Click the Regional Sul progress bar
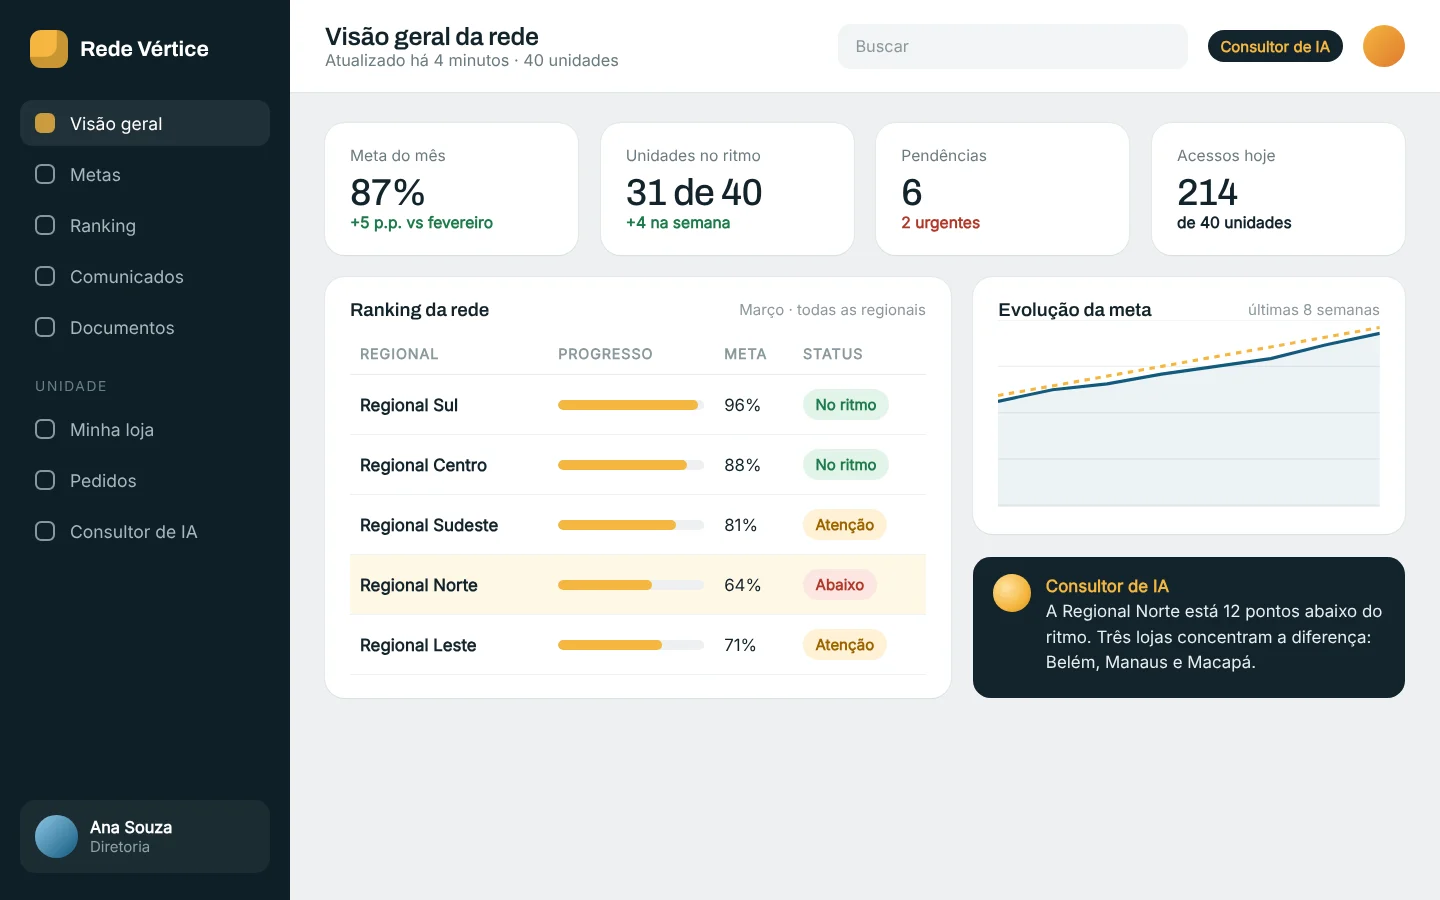 click(631, 405)
